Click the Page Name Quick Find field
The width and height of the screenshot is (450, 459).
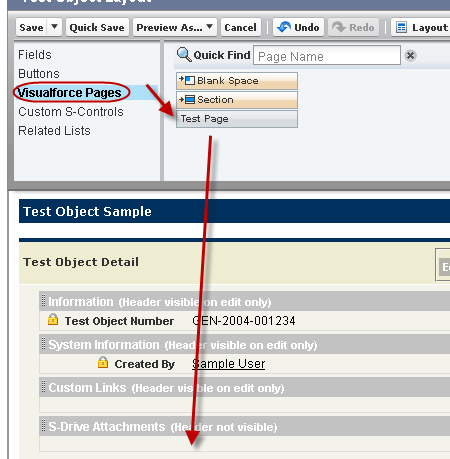click(x=327, y=55)
